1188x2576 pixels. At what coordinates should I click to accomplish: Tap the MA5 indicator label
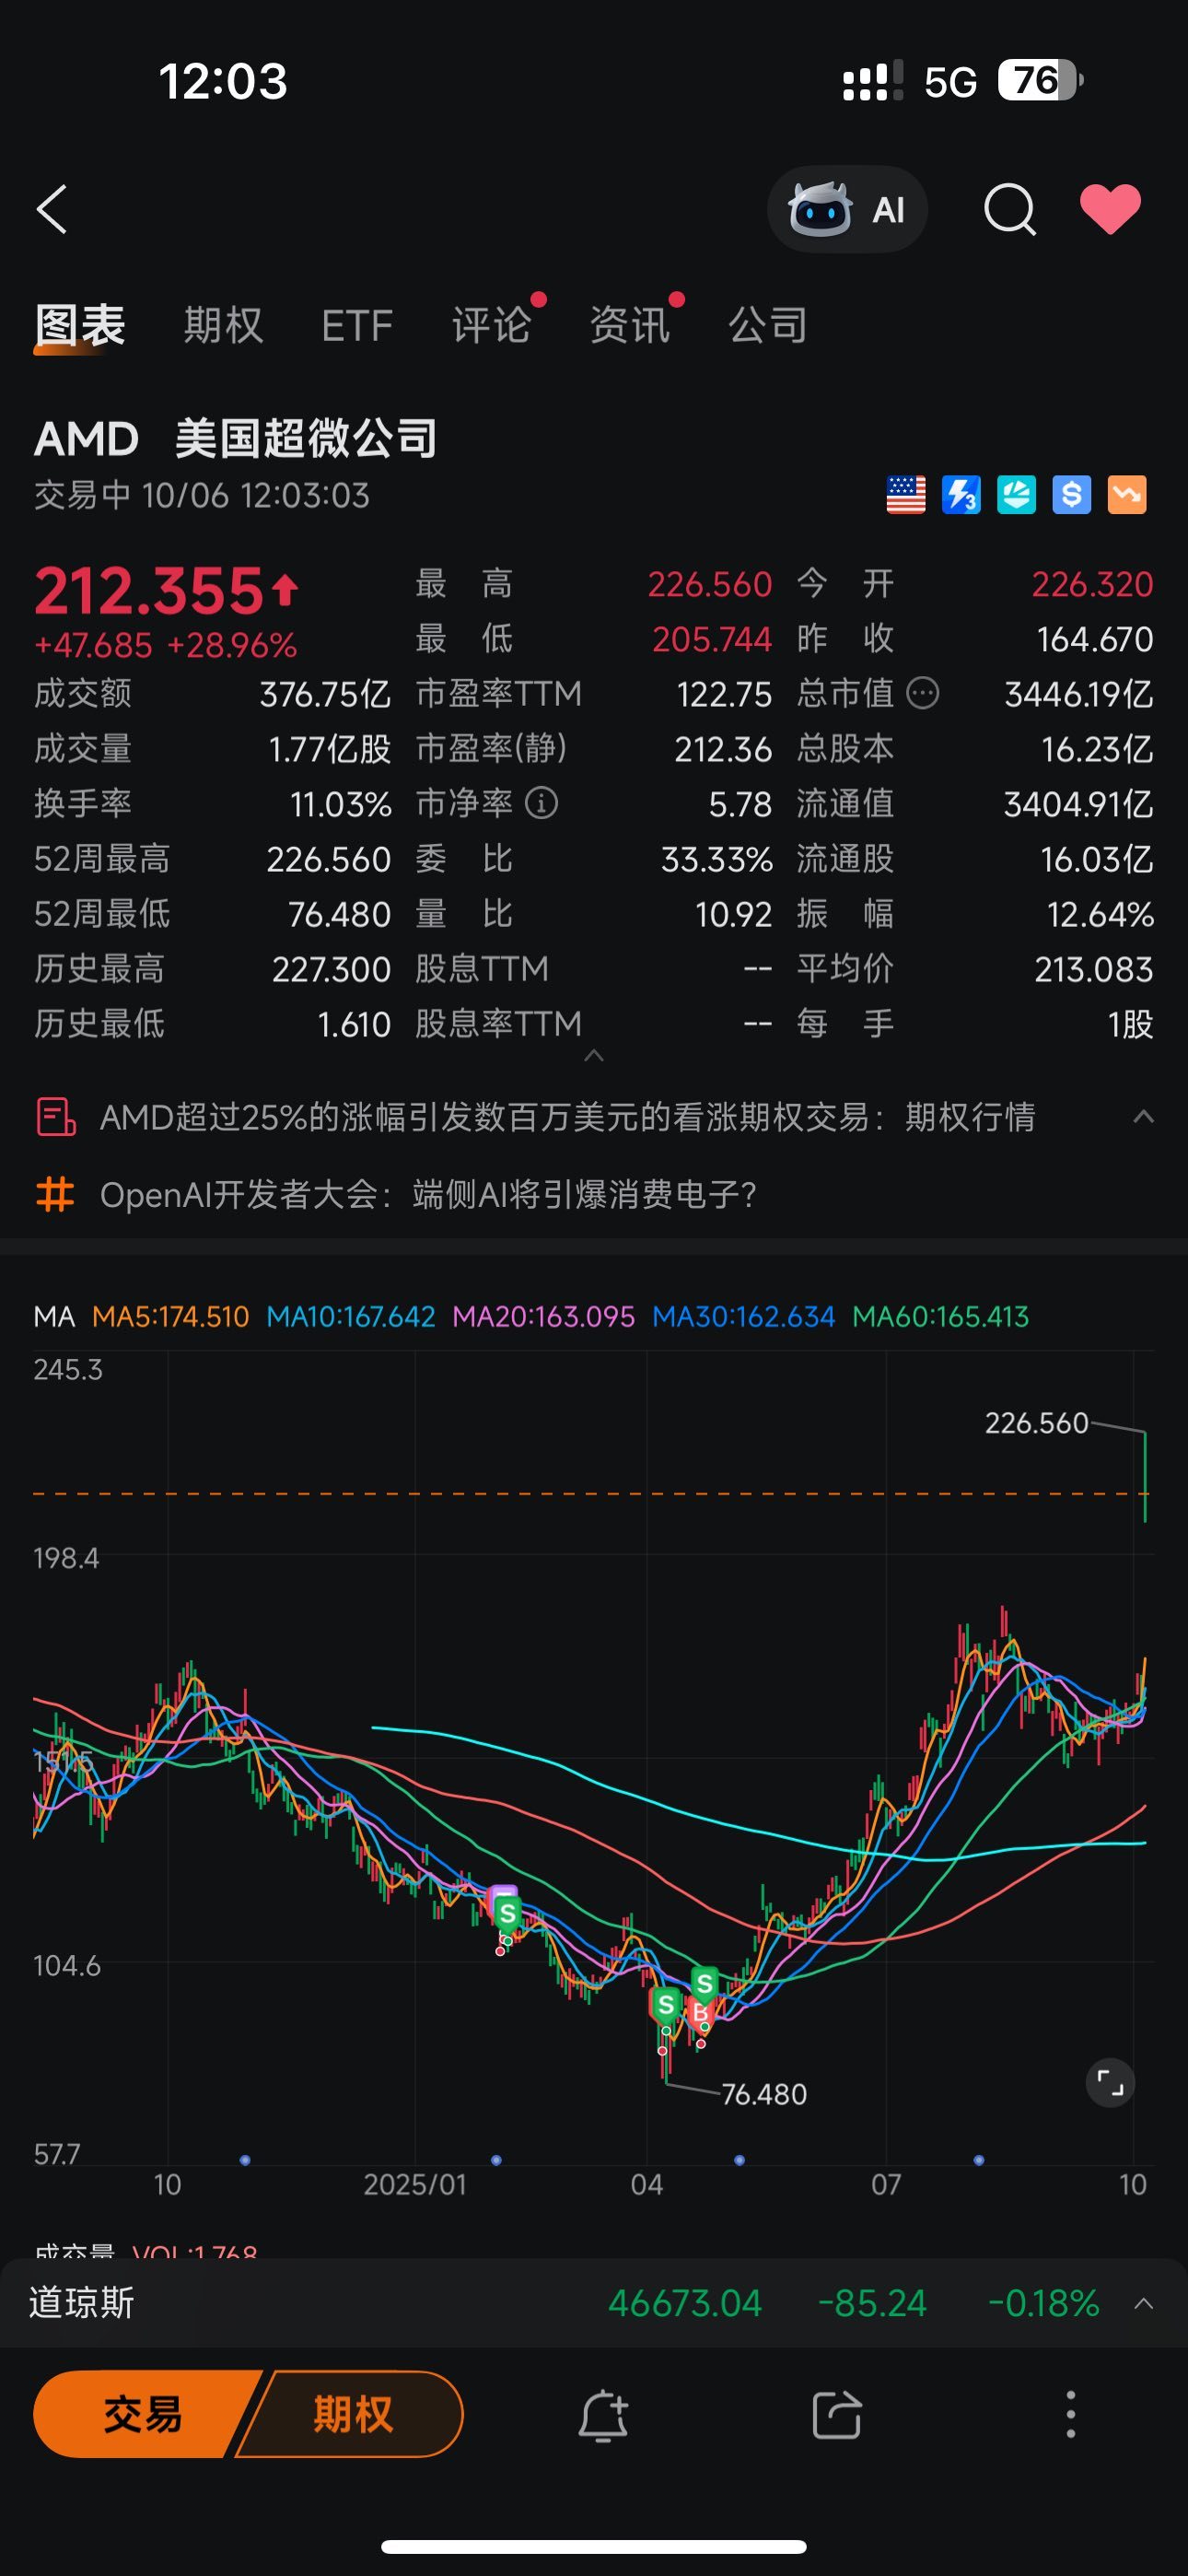click(170, 1317)
